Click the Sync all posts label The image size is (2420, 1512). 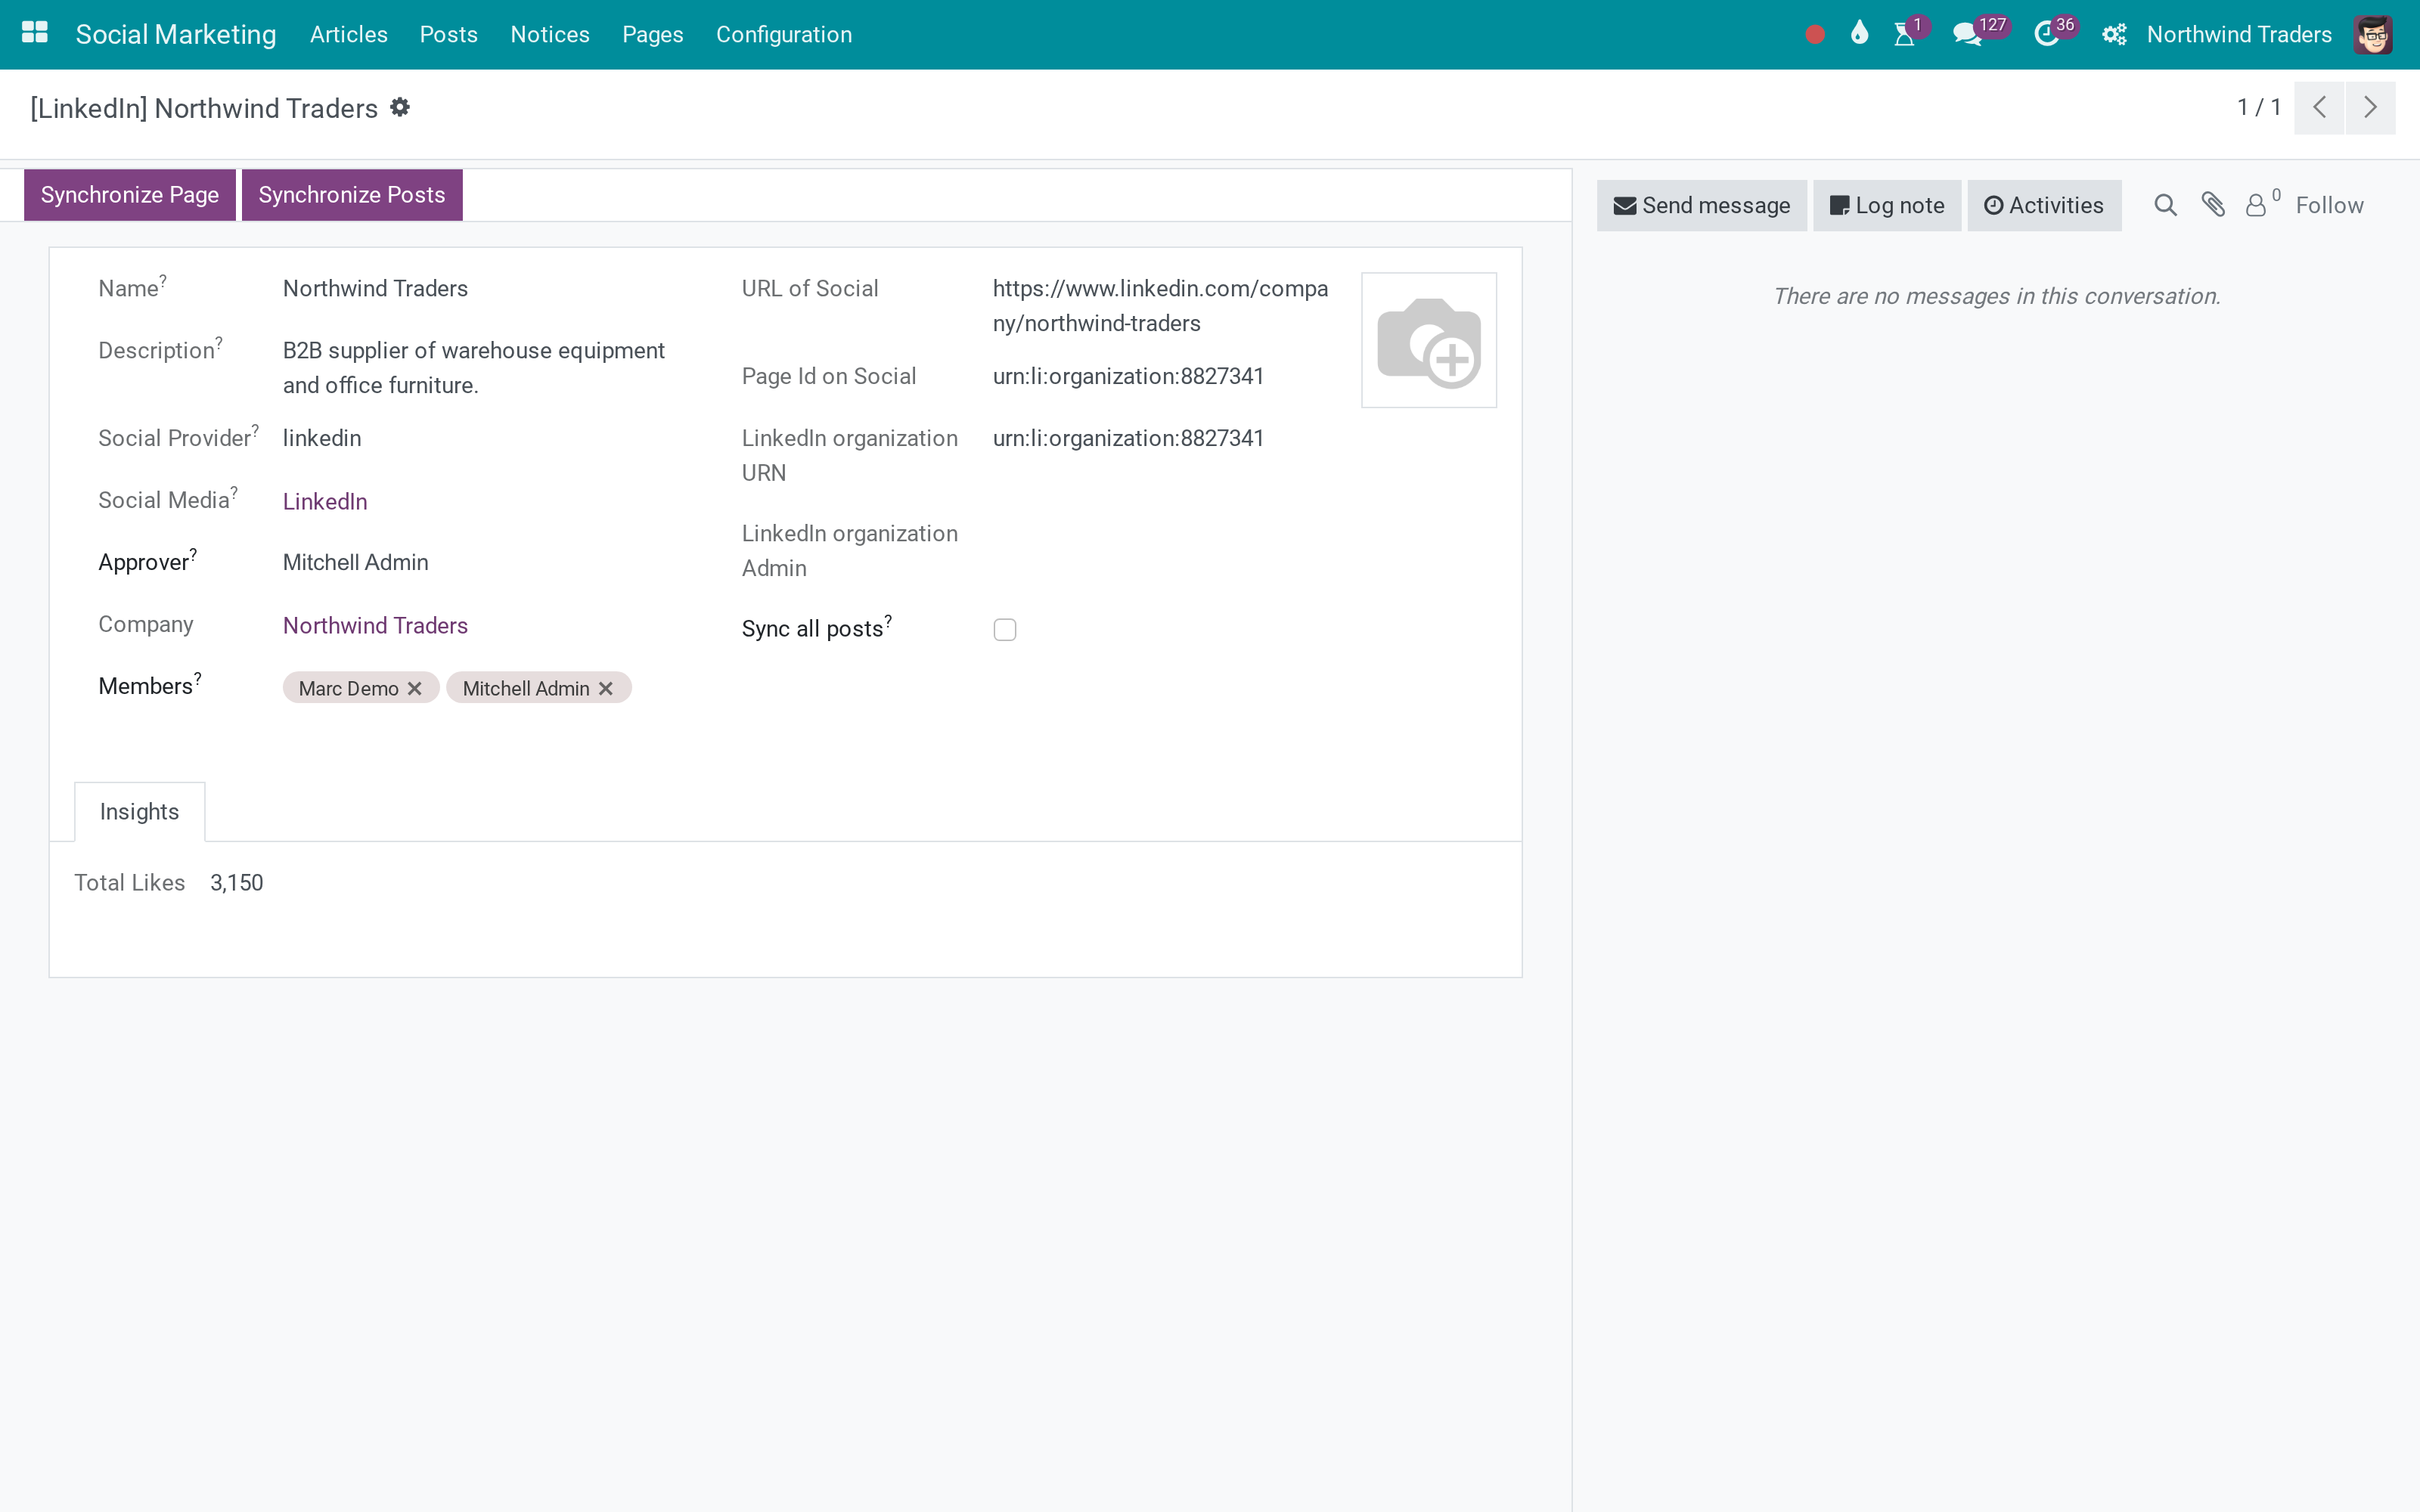point(813,629)
